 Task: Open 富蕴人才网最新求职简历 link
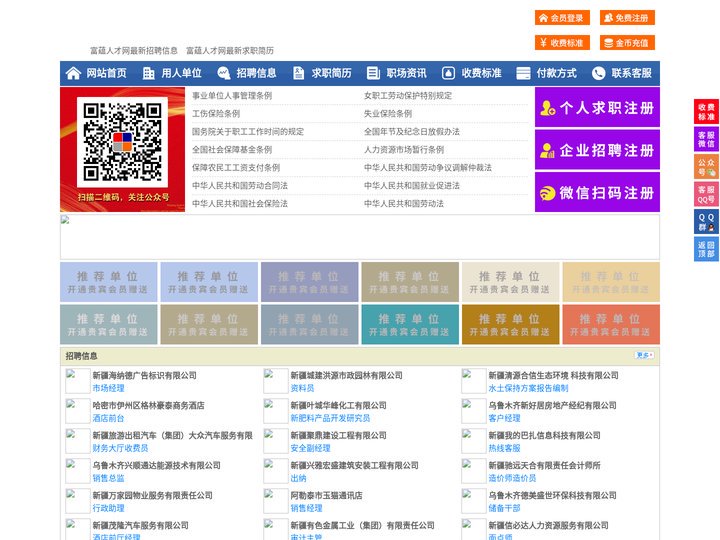[230, 51]
